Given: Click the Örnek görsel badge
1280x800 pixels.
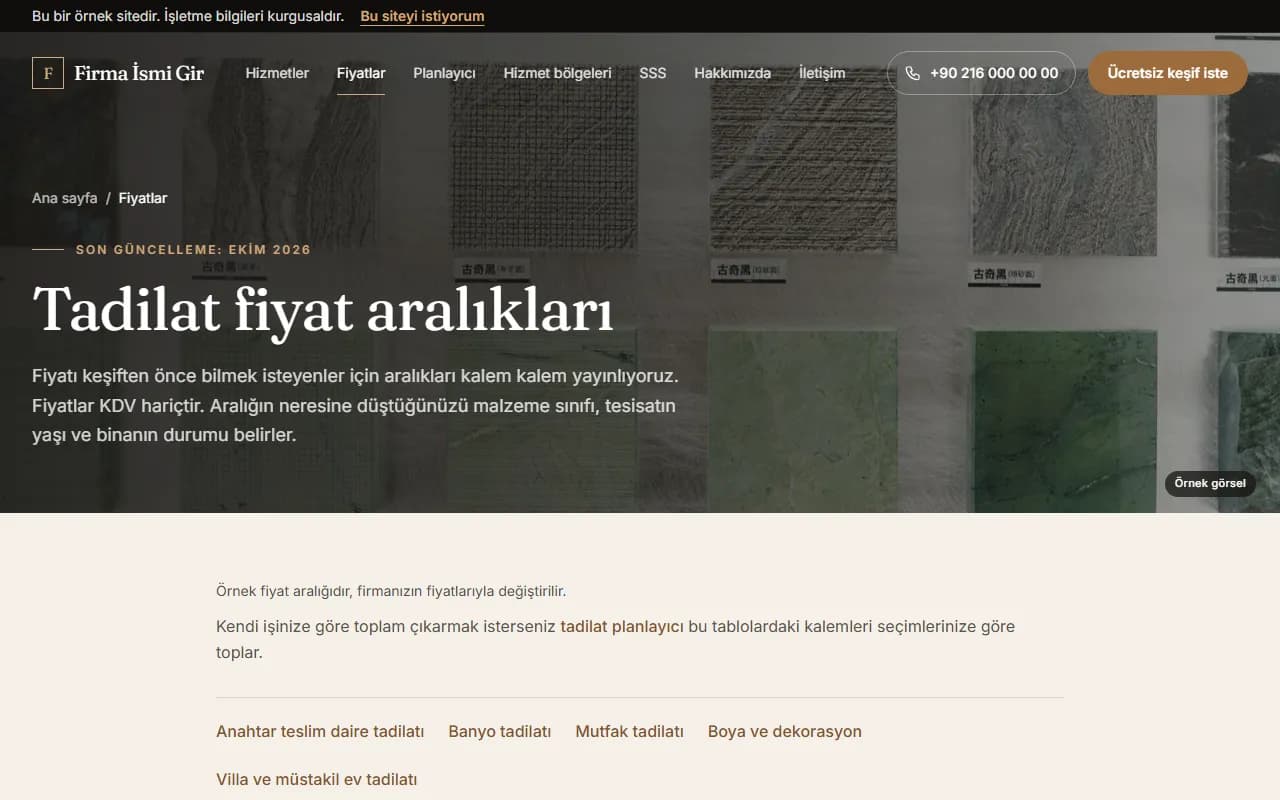Looking at the screenshot, I should point(1210,483).
